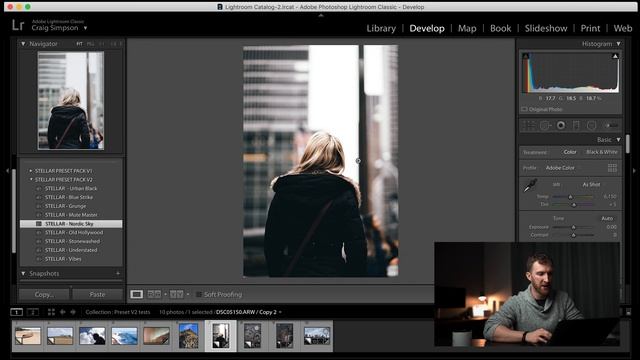Open the Profile Browser grid icon
Screen dimensions: 640x360
pyautogui.click(x=612, y=168)
